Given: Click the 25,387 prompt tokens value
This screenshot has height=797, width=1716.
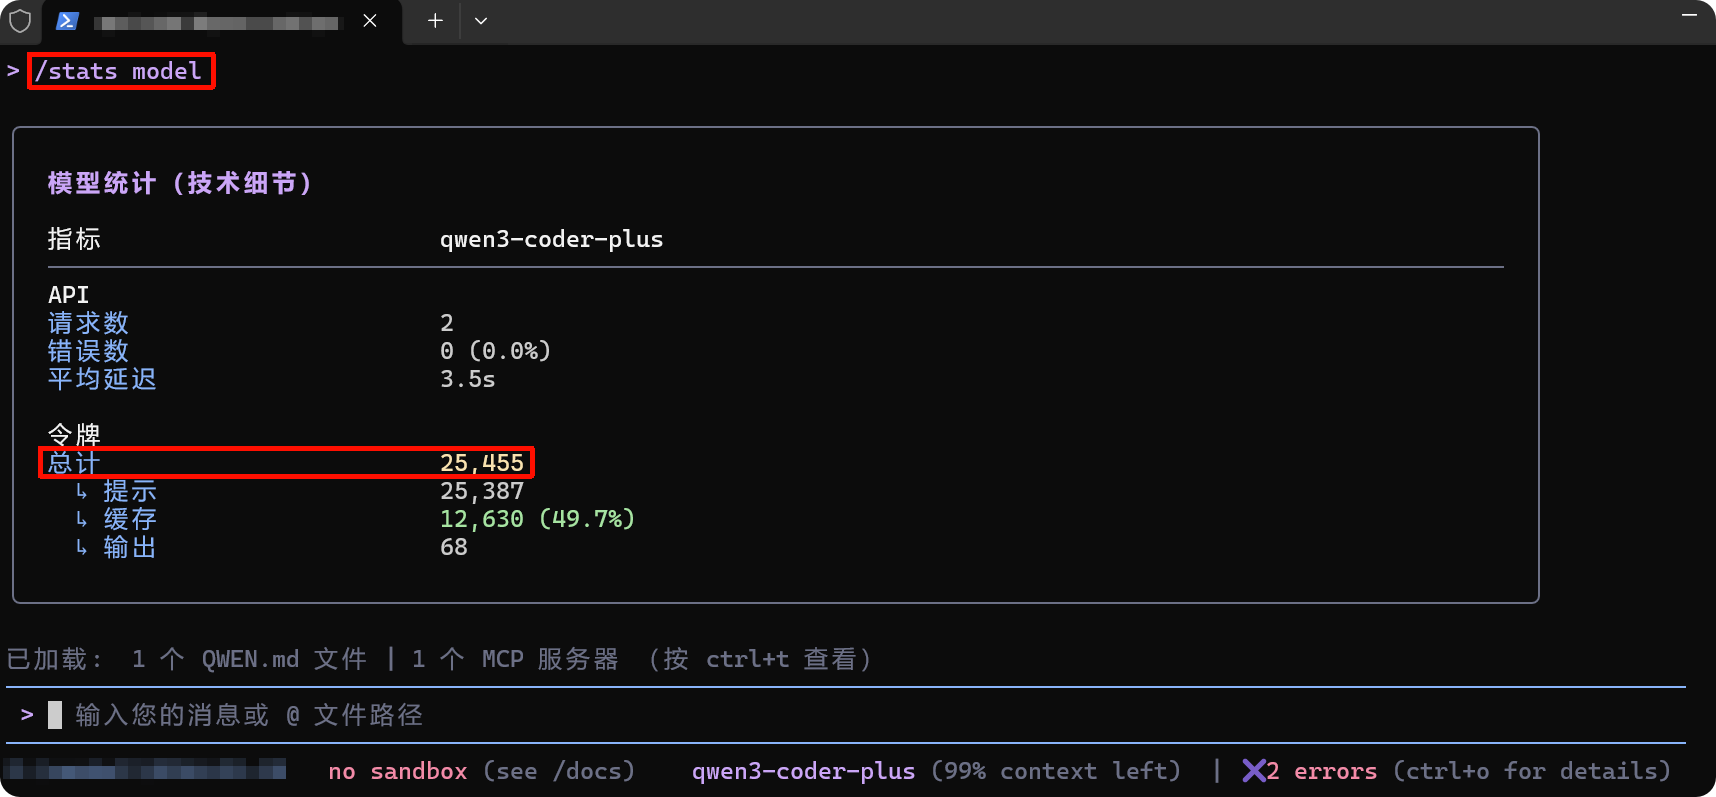Looking at the screenshot, I should [x=481, y=491].
